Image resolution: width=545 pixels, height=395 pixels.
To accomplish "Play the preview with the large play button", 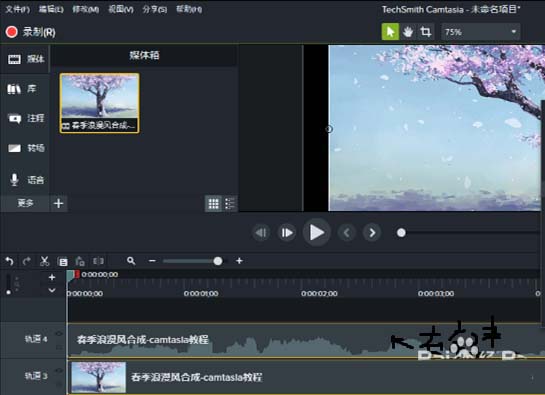I will click(x=316, y=233).
